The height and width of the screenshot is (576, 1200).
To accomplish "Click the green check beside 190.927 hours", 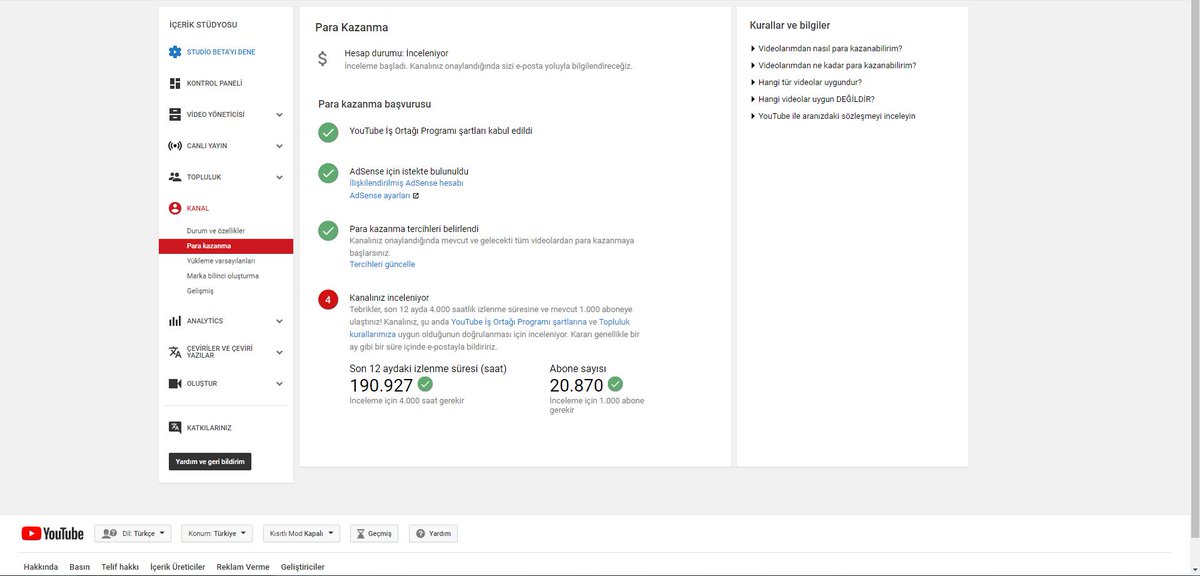I will point(425,384).
